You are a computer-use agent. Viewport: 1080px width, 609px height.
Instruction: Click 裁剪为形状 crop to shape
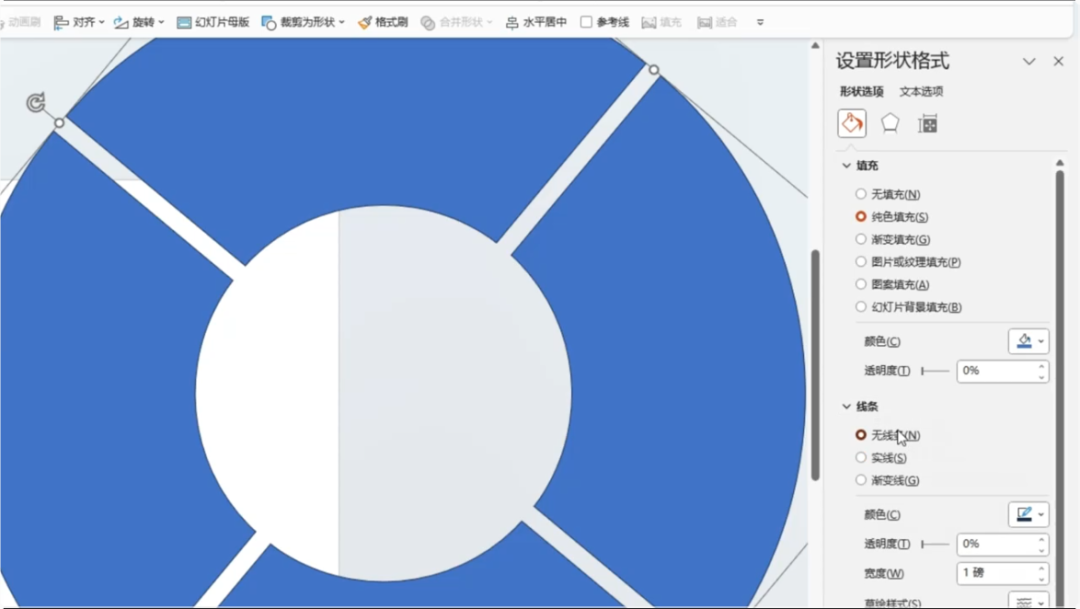tap(302, 22)
